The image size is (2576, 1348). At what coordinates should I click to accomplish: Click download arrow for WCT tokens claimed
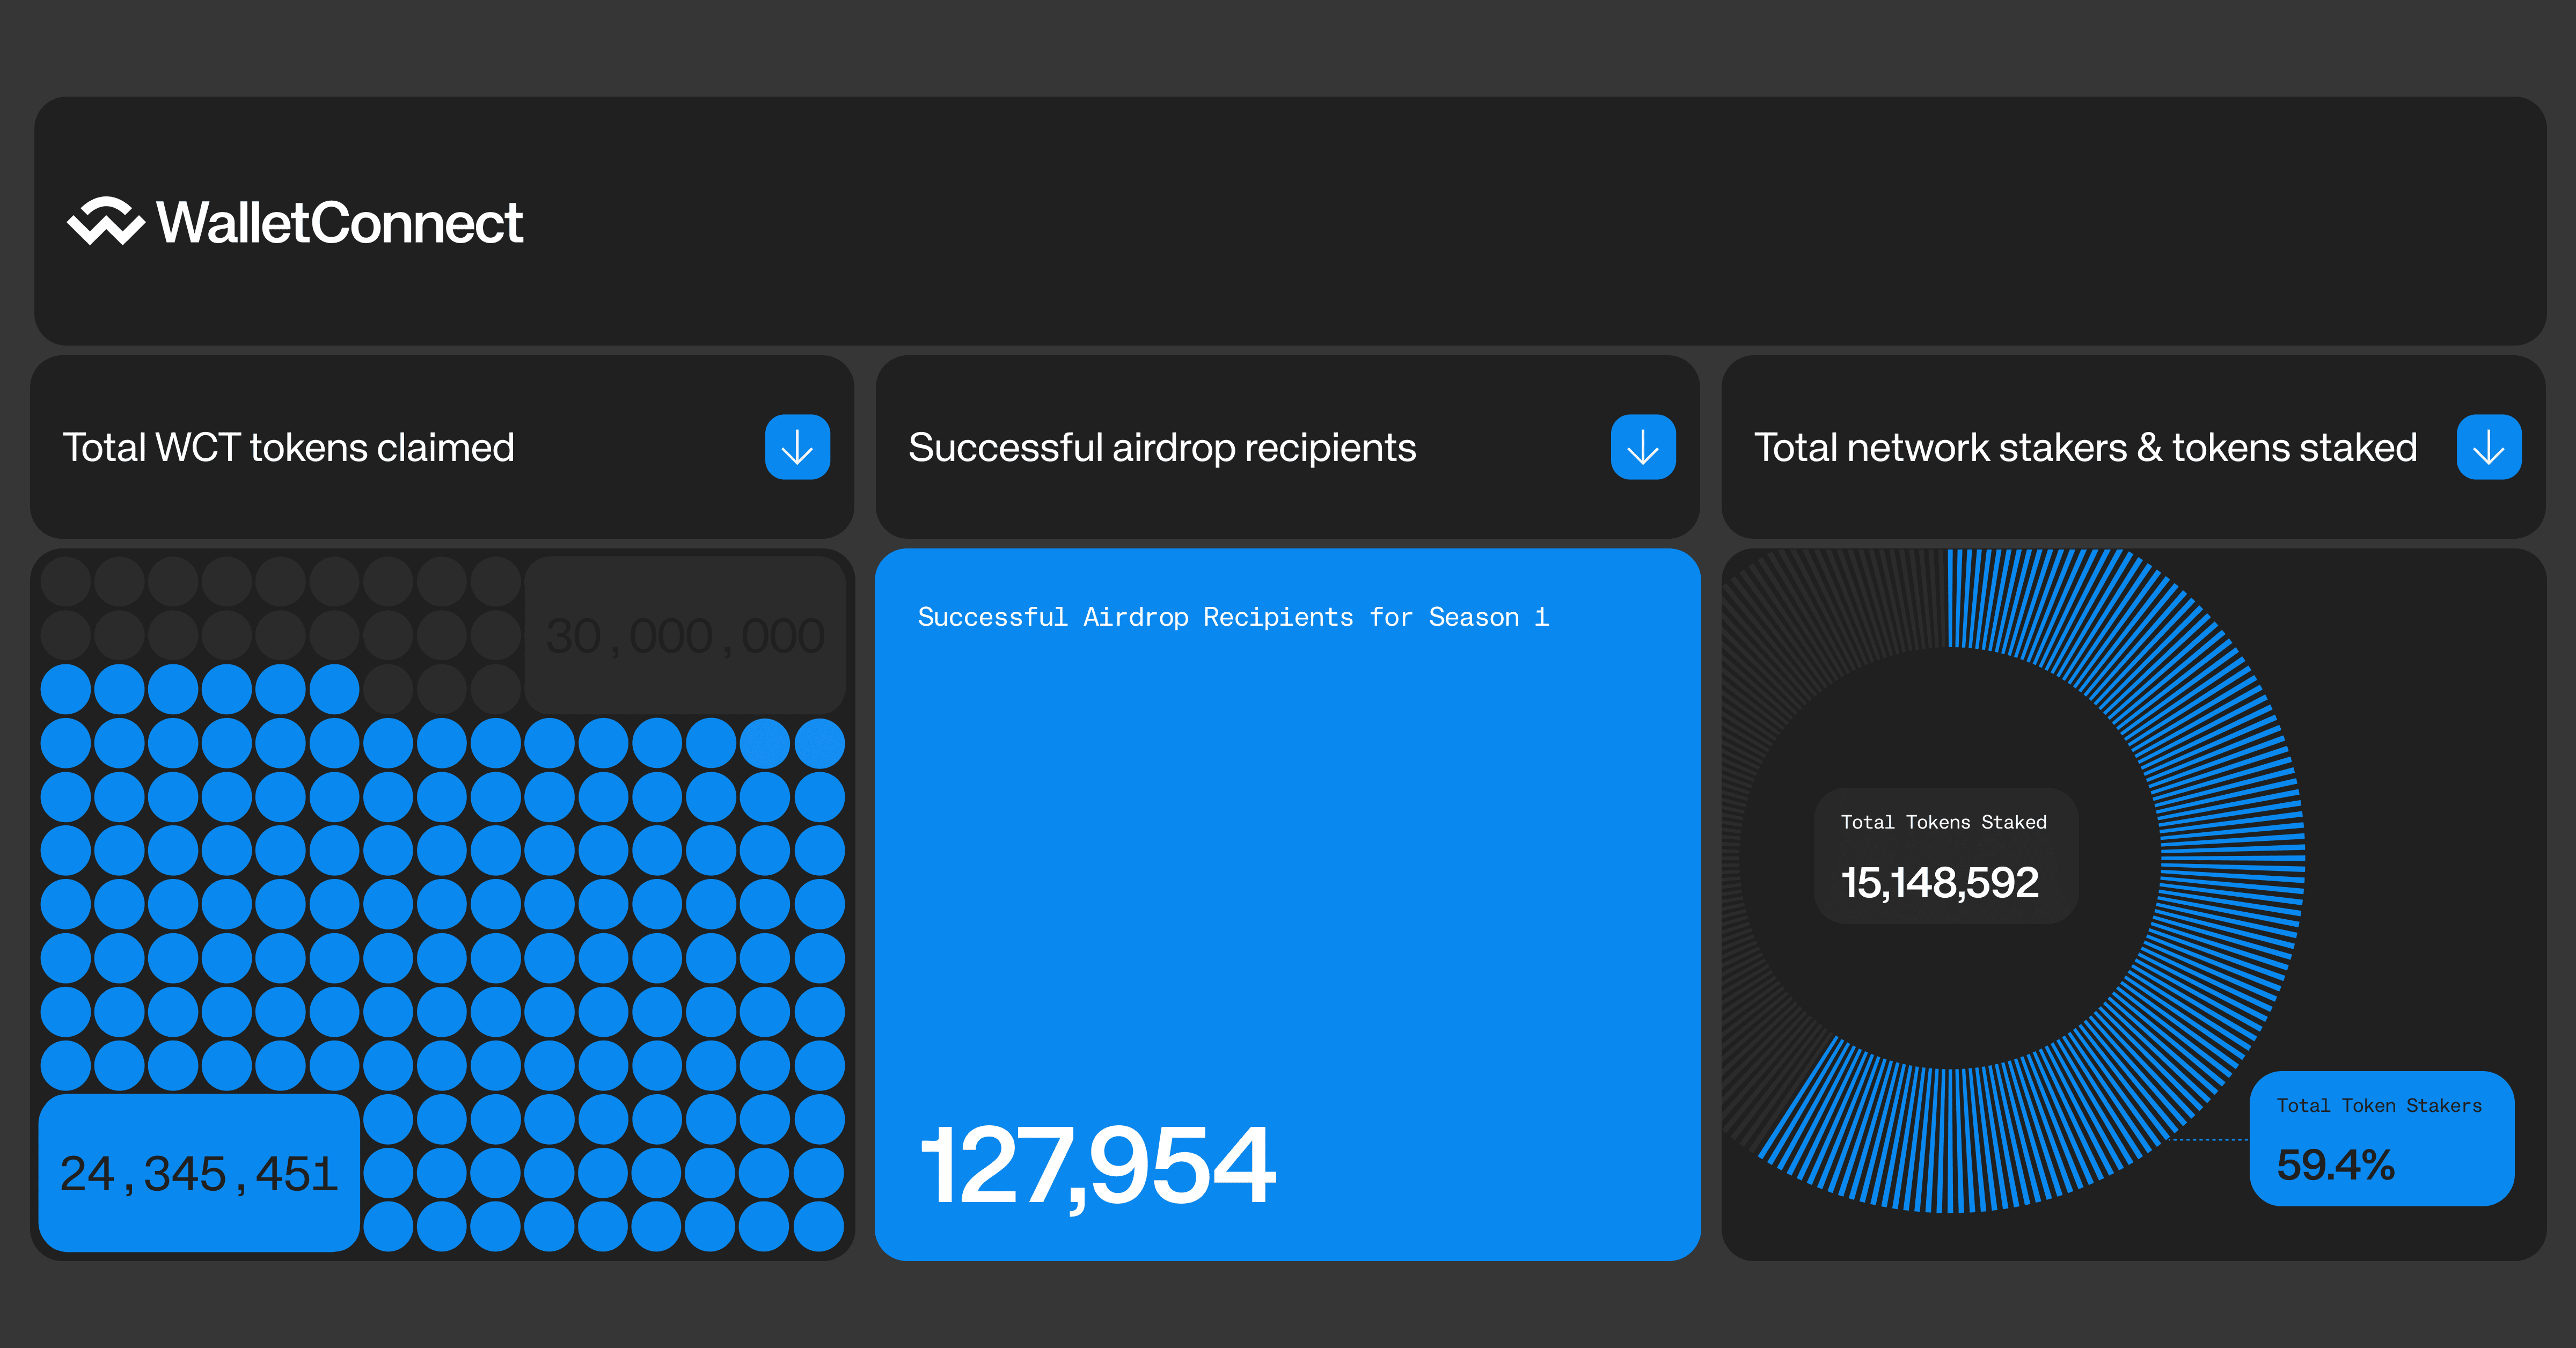[x=797, y=447]
